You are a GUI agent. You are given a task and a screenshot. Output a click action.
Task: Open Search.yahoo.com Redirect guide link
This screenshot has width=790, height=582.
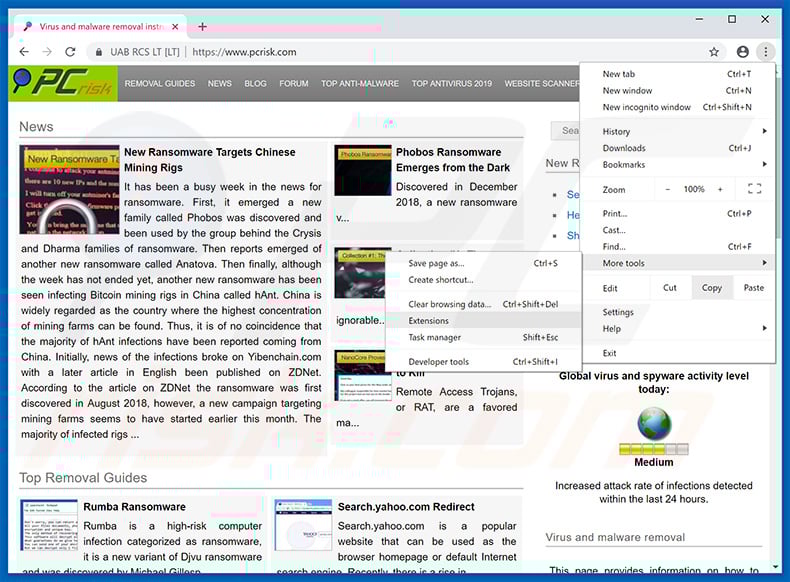[406, 507]
